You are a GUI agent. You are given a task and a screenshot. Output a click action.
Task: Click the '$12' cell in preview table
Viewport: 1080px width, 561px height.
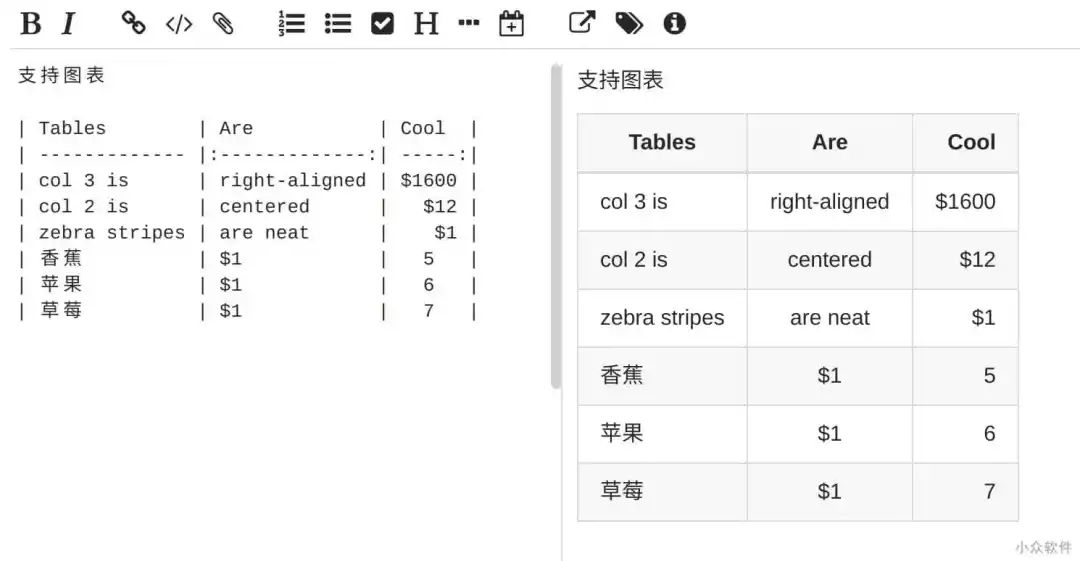pyautogui.click(x=965, y=260)
